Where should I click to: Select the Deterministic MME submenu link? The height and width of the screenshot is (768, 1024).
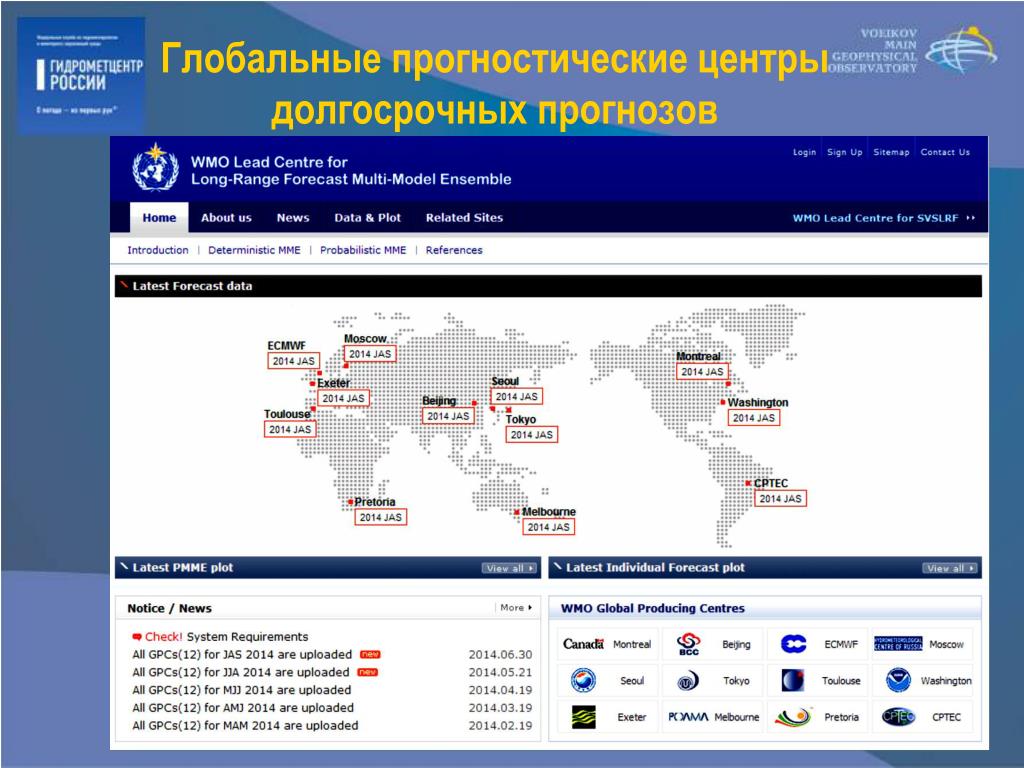[x=254, y=250]
